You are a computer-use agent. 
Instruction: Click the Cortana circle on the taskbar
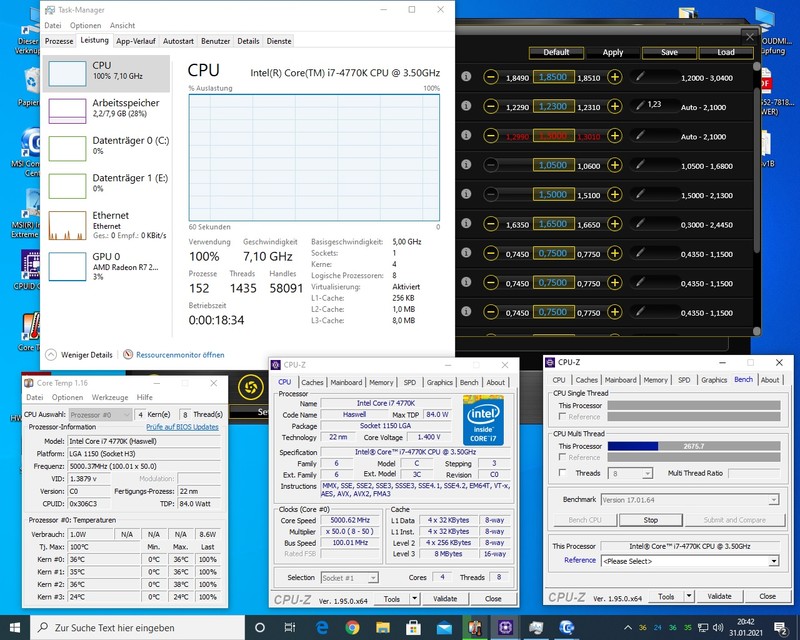pos(260,627)
